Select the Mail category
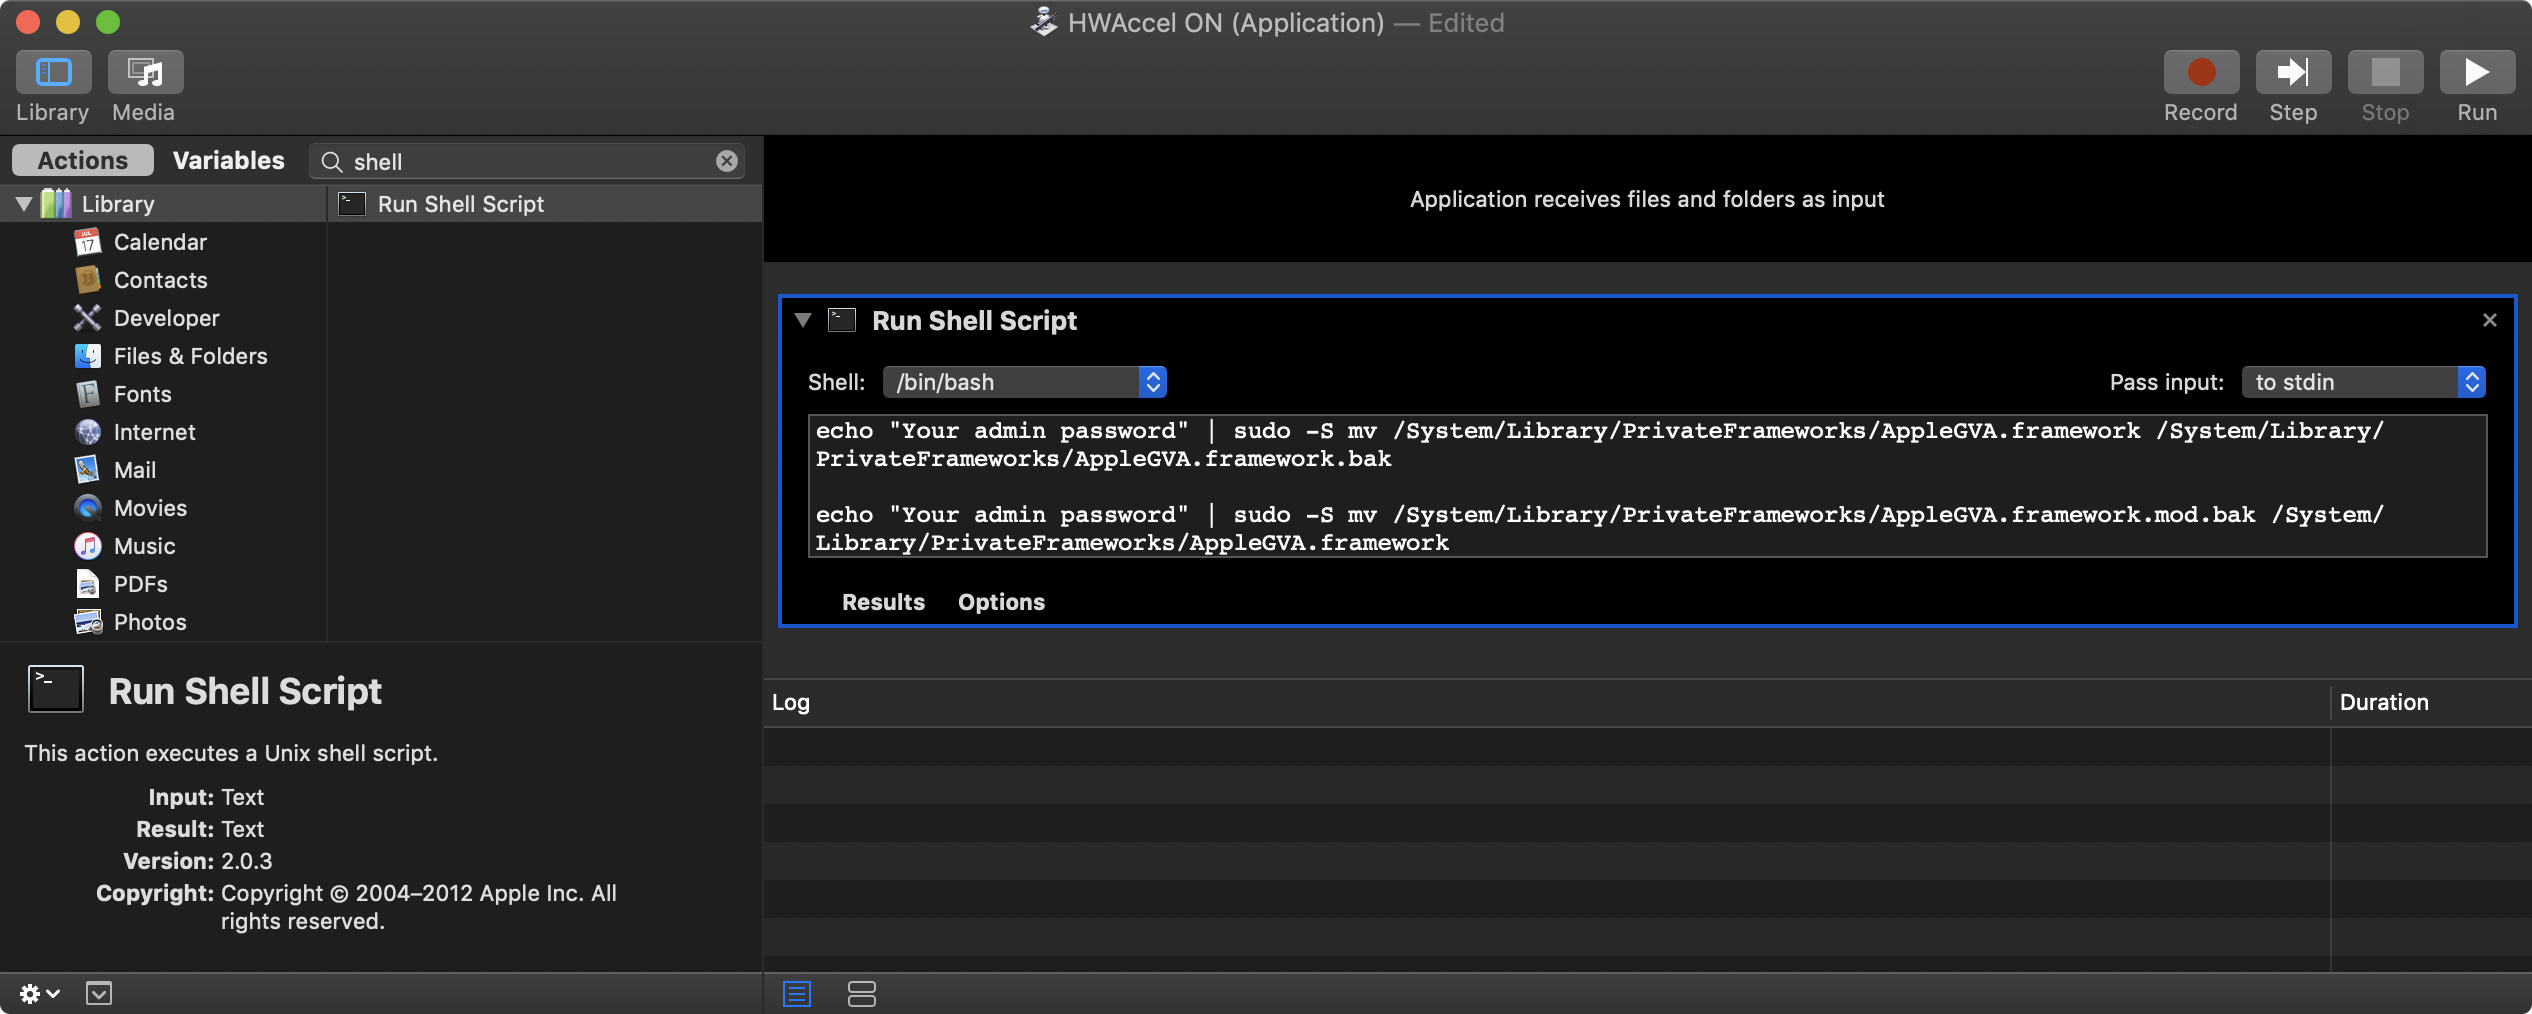 [x=135, y=470]
